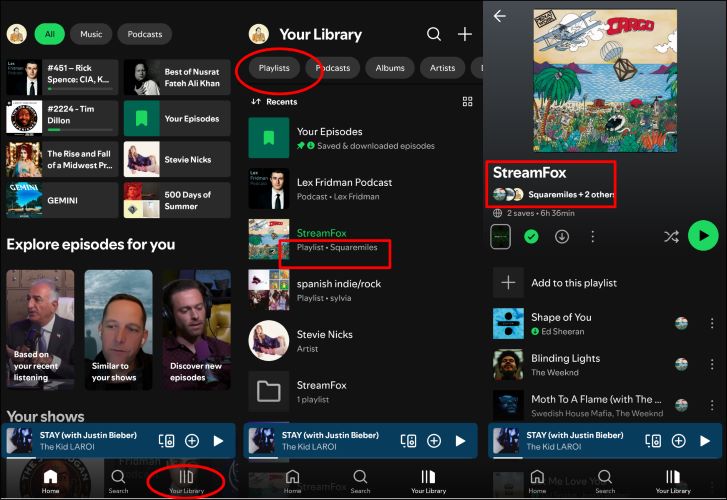Open three-dot menu below StreamFox playlist title
The image size is (727, 500).
tap(593, 237)
